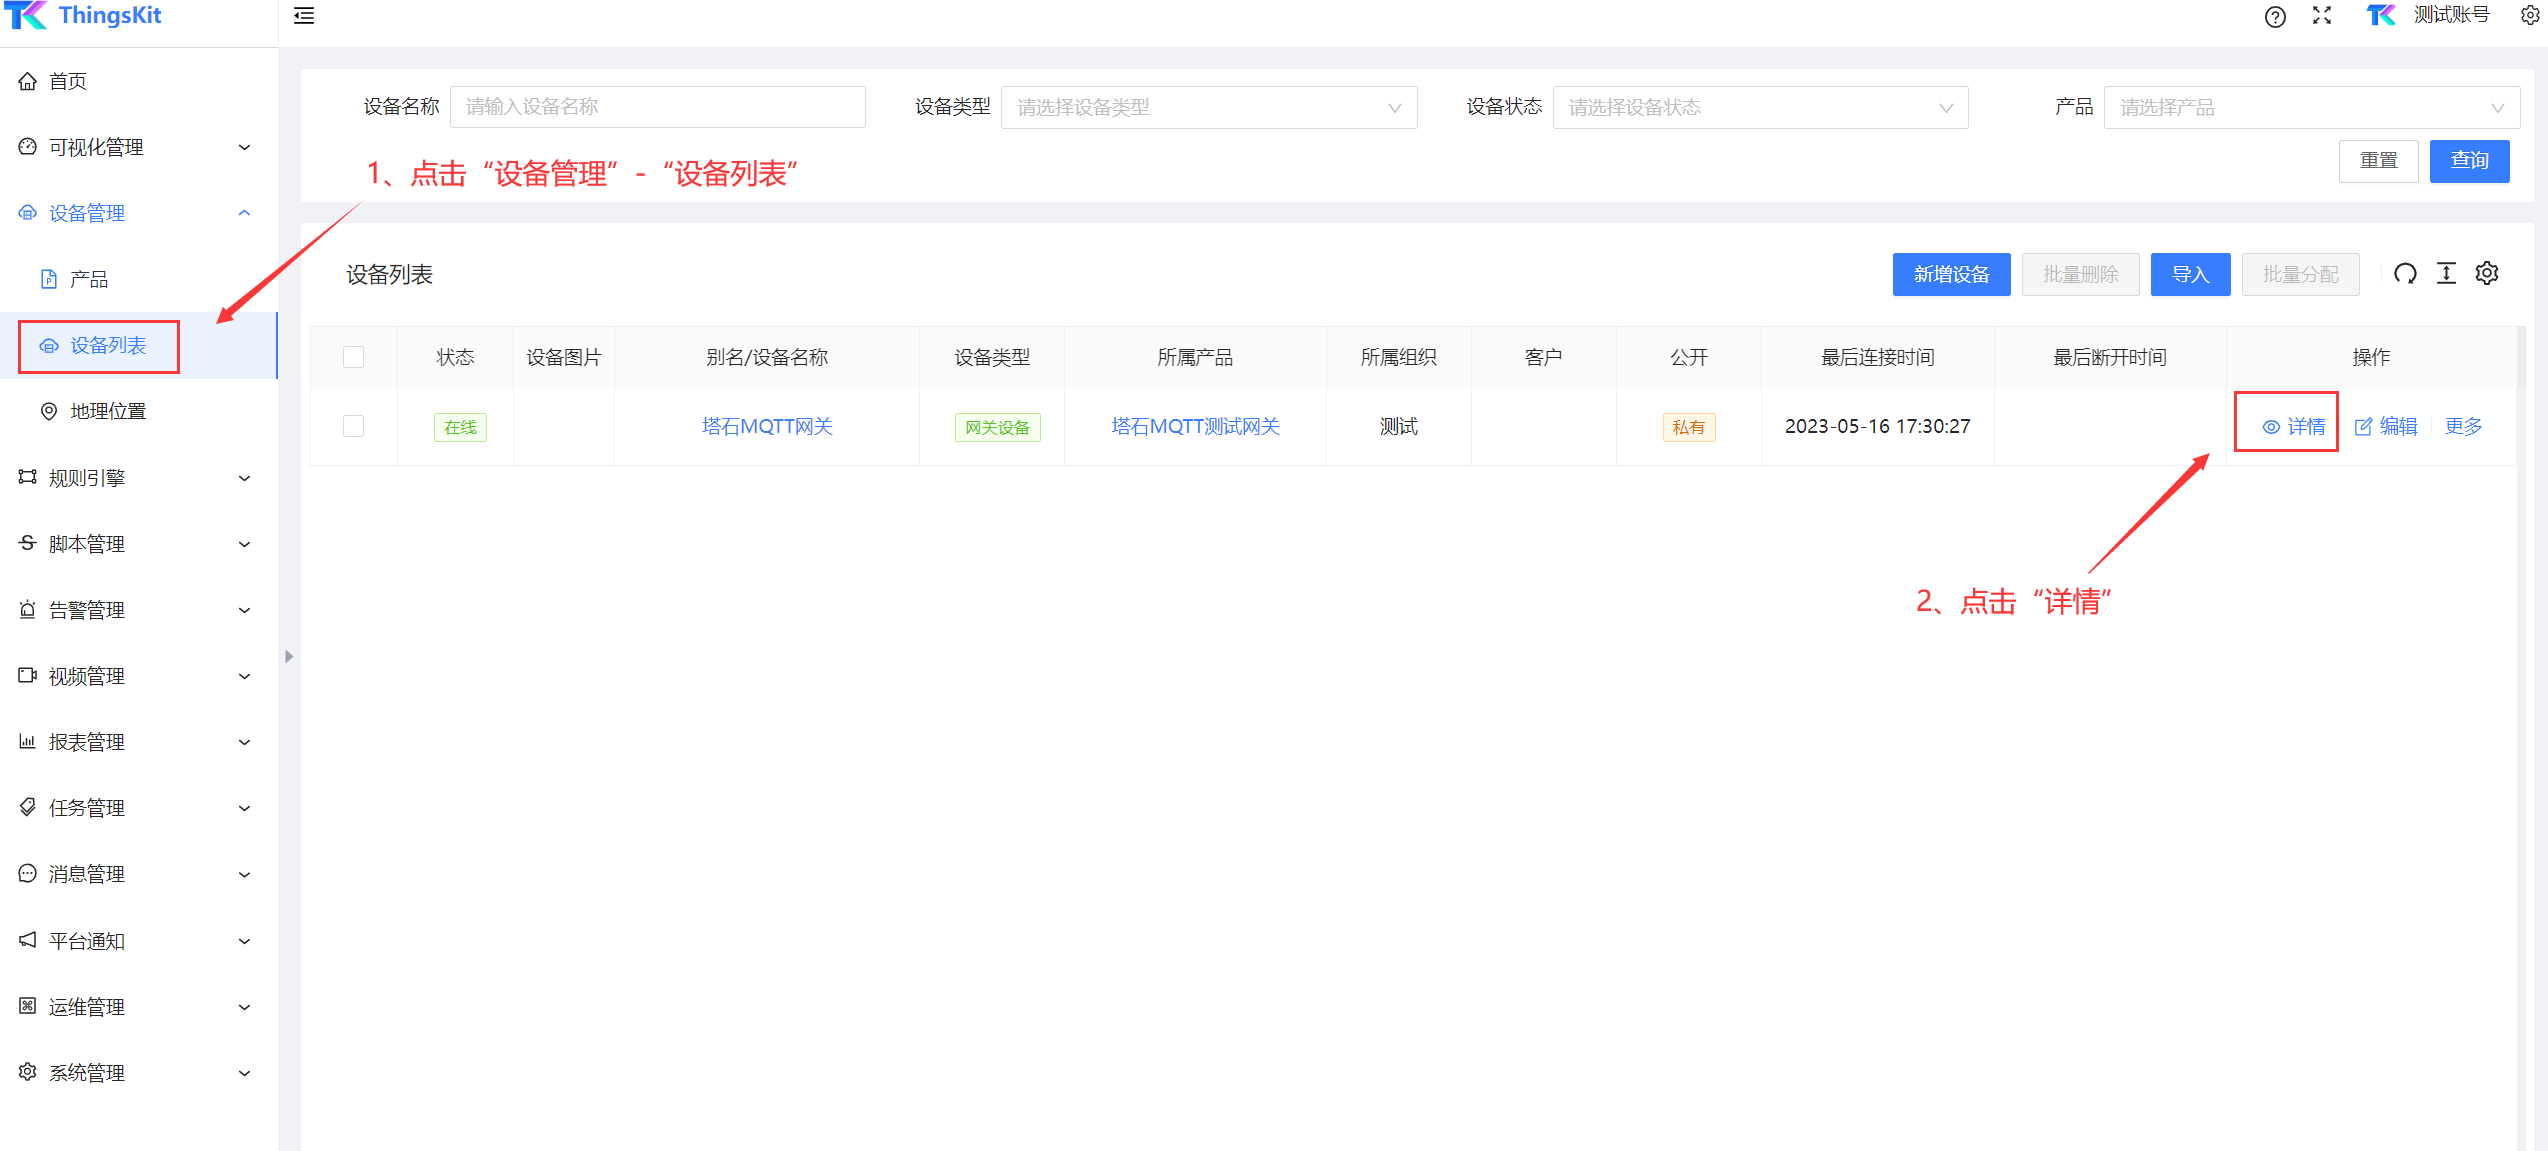Open table density adjustment icon

(2446, 274)
